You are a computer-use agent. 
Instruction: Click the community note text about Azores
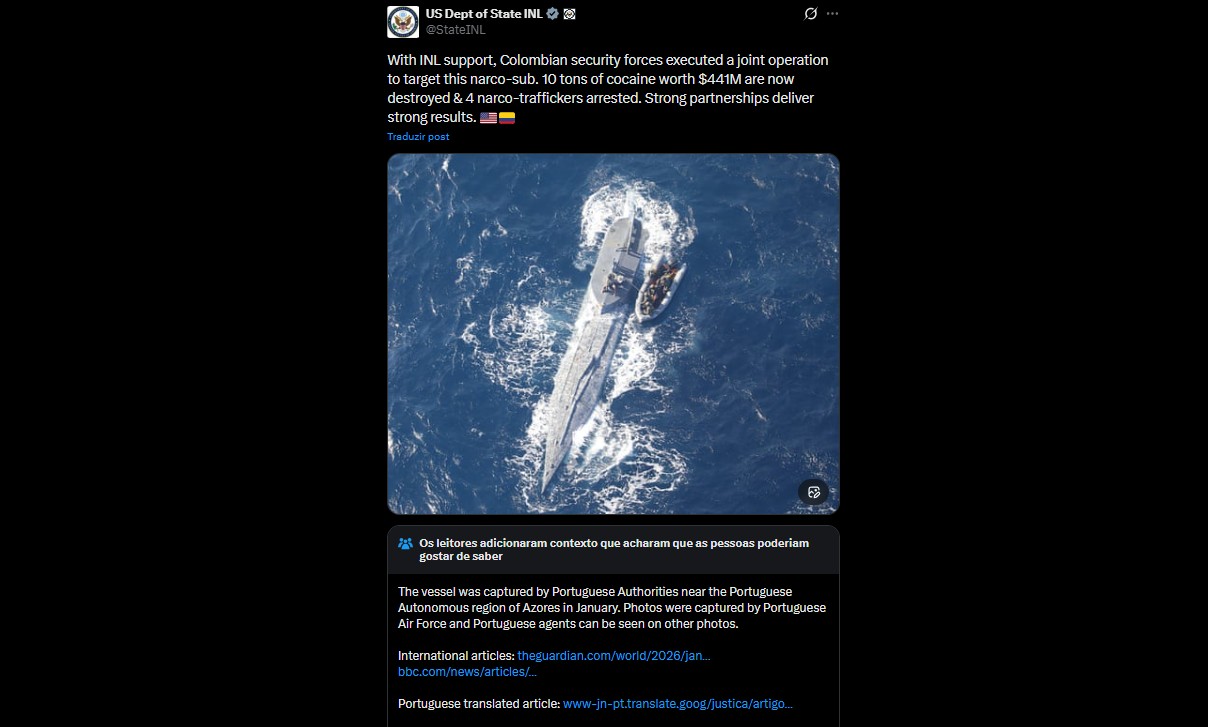612,608
